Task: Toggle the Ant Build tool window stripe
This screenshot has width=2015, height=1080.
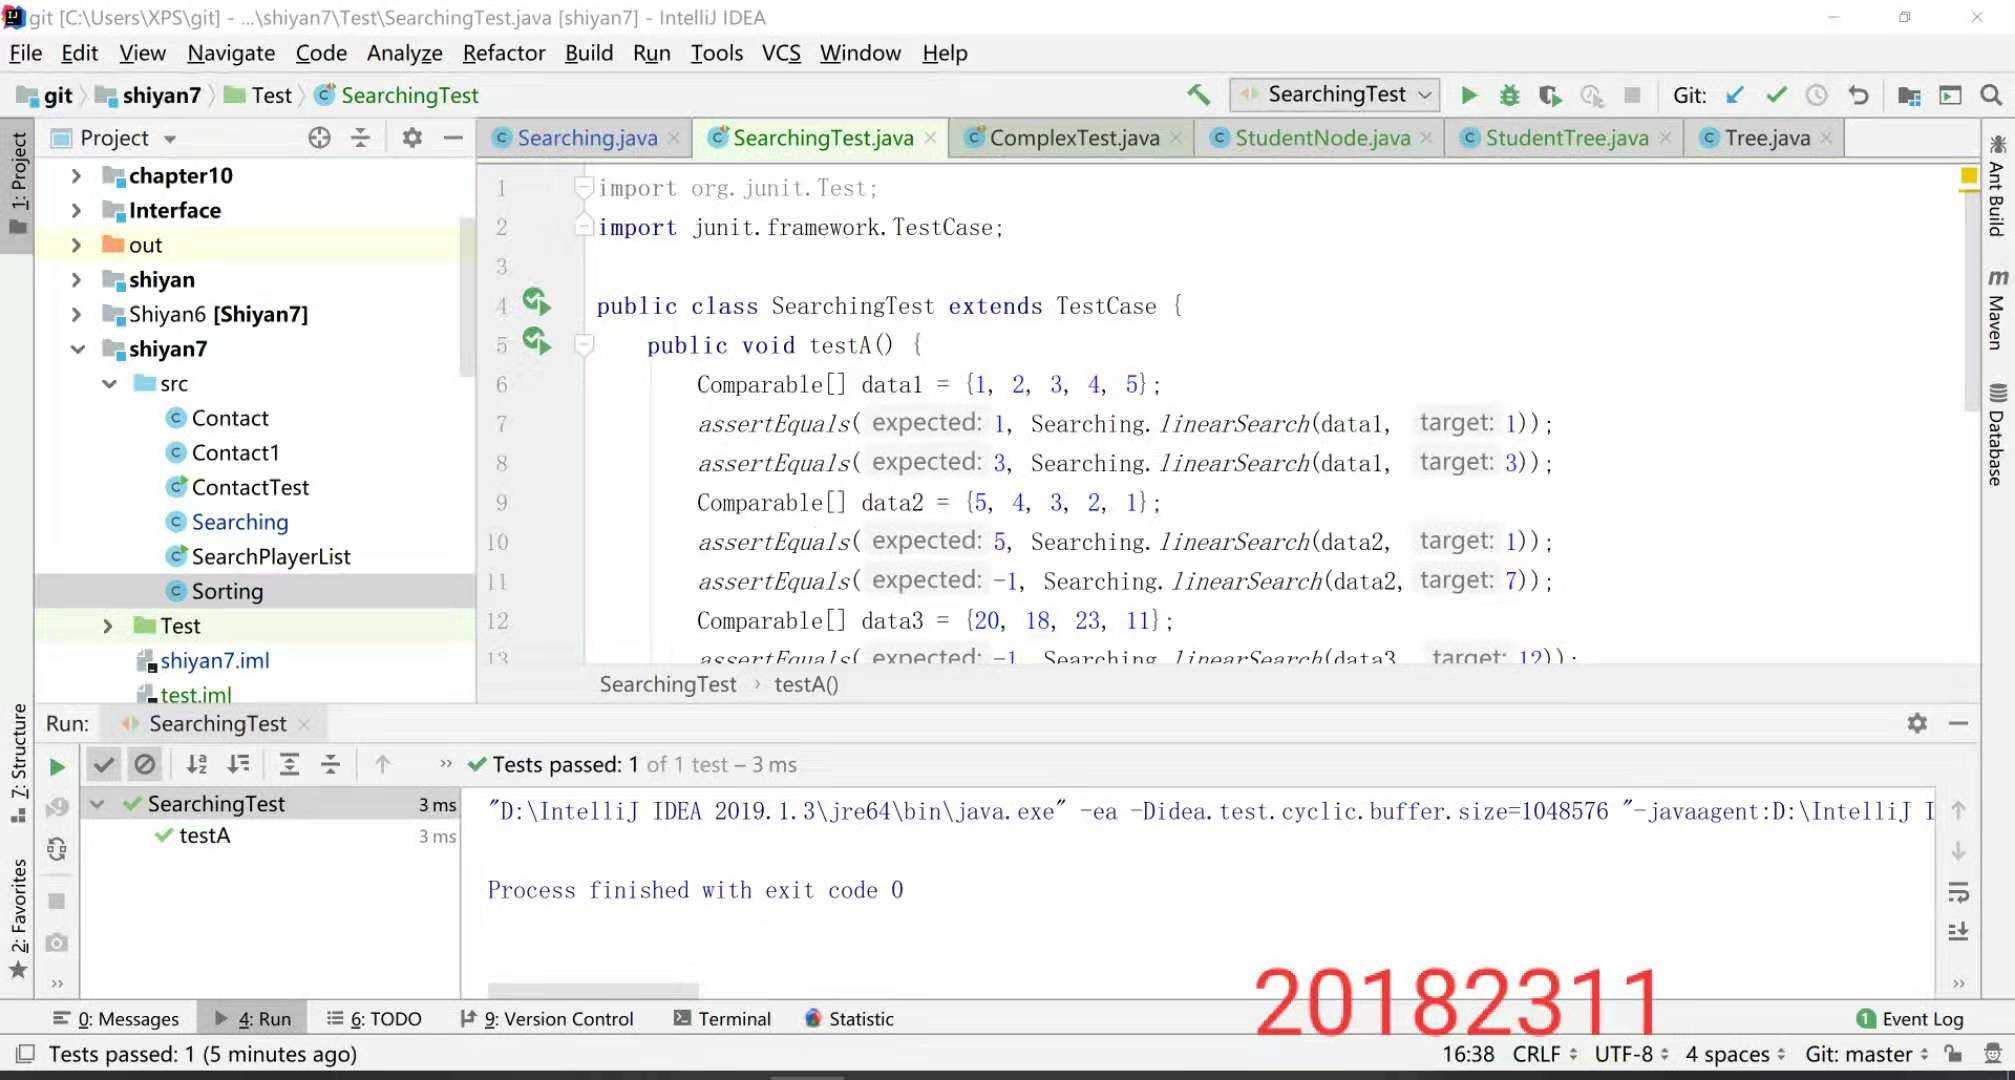Action: (1996, 187)
